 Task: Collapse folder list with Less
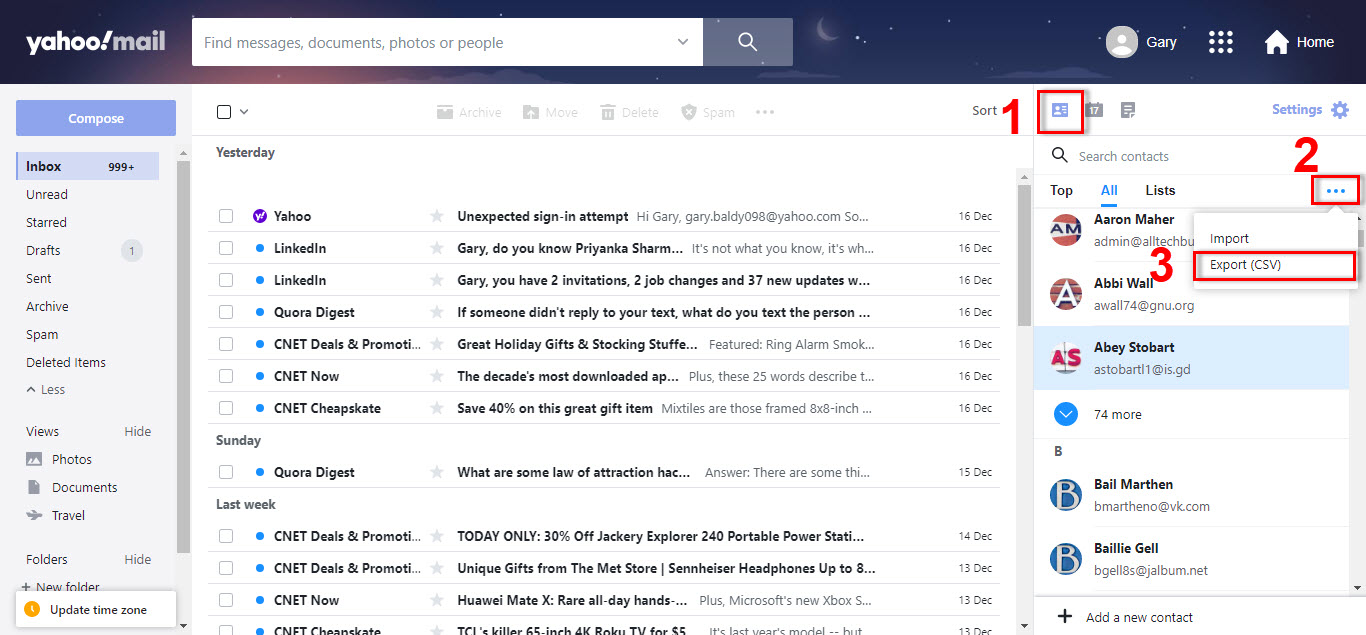coord(45,390)
